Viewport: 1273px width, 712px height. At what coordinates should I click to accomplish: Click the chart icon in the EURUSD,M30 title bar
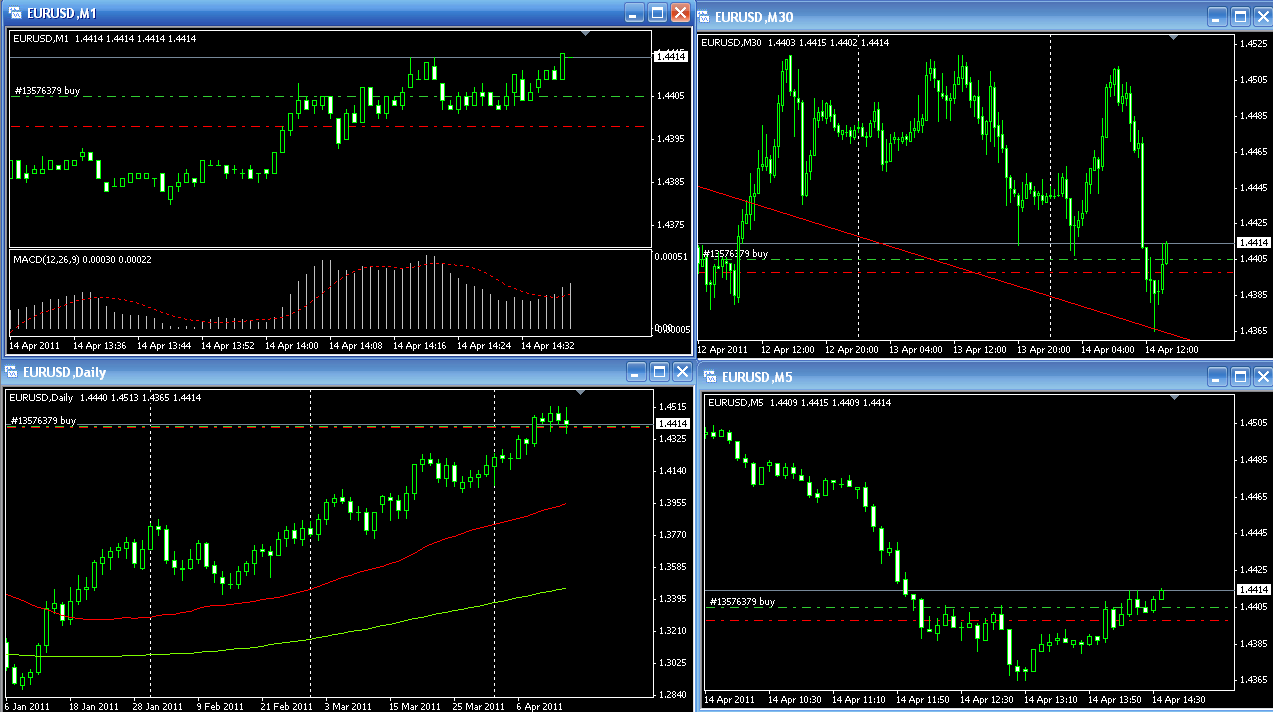click(x=703, y=16)
